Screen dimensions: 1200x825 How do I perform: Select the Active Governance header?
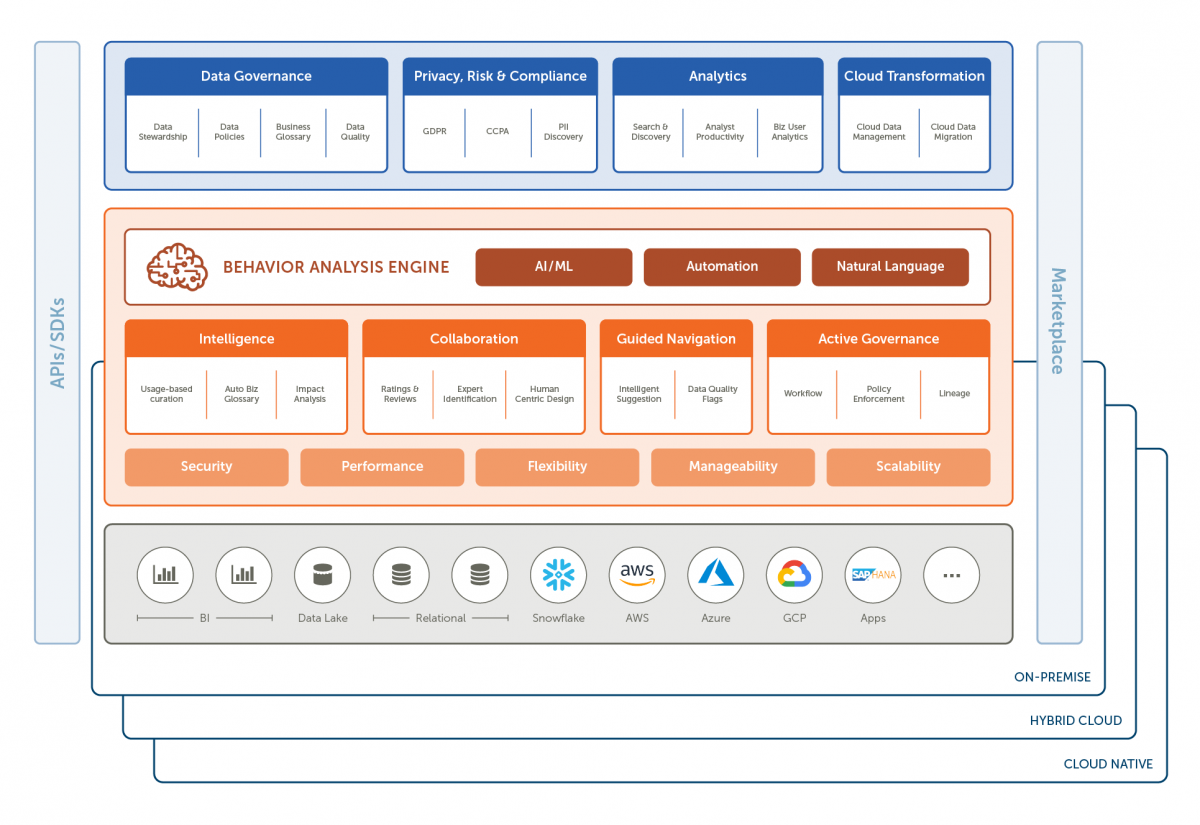[878, 339]
